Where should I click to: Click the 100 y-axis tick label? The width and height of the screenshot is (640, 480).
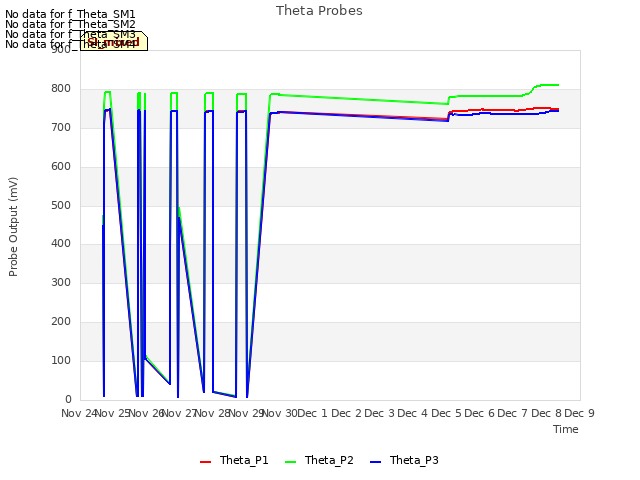tap(61, 360)
